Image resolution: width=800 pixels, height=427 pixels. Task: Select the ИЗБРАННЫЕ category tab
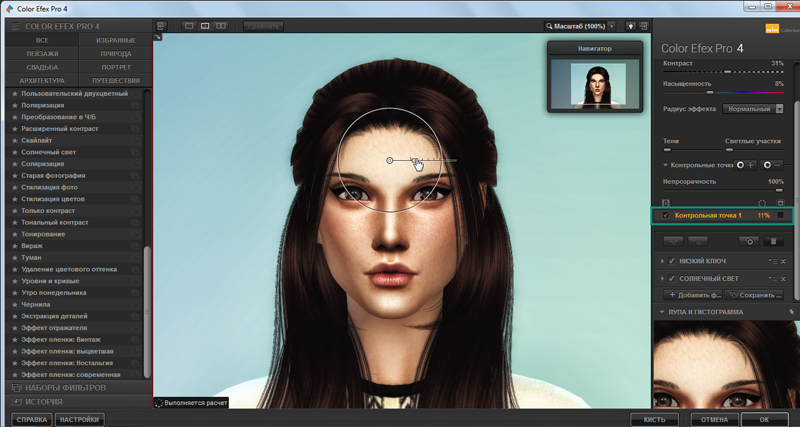(x=116, y=40)
